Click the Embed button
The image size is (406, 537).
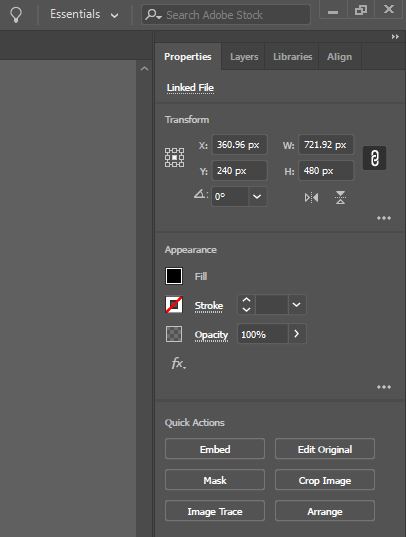click(215, 449)
